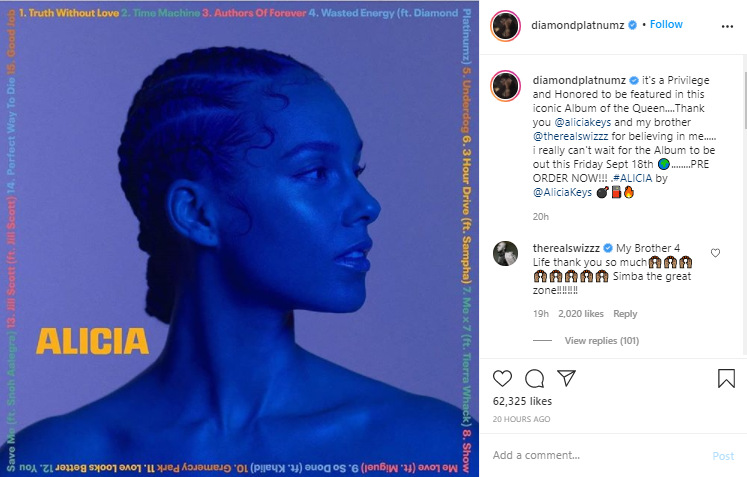
Task: View 2,020 likes on the comment
Action: [x=581, y=314]
